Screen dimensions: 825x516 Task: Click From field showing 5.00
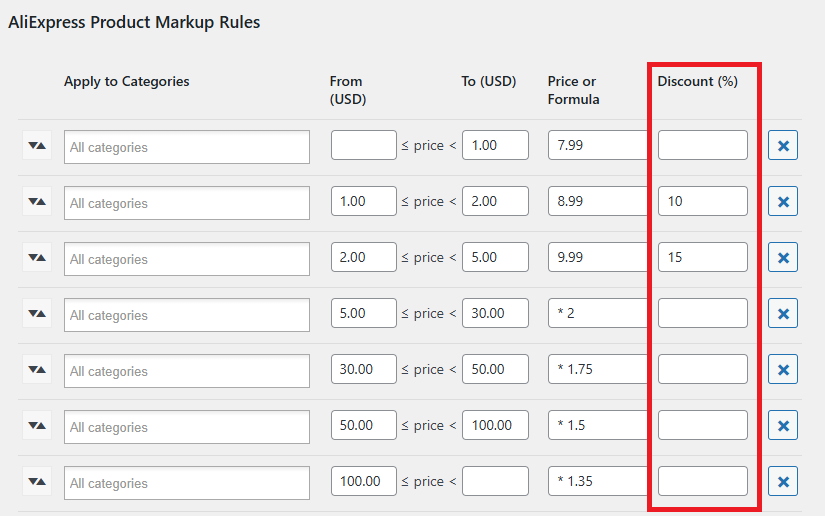click(364, 313)
